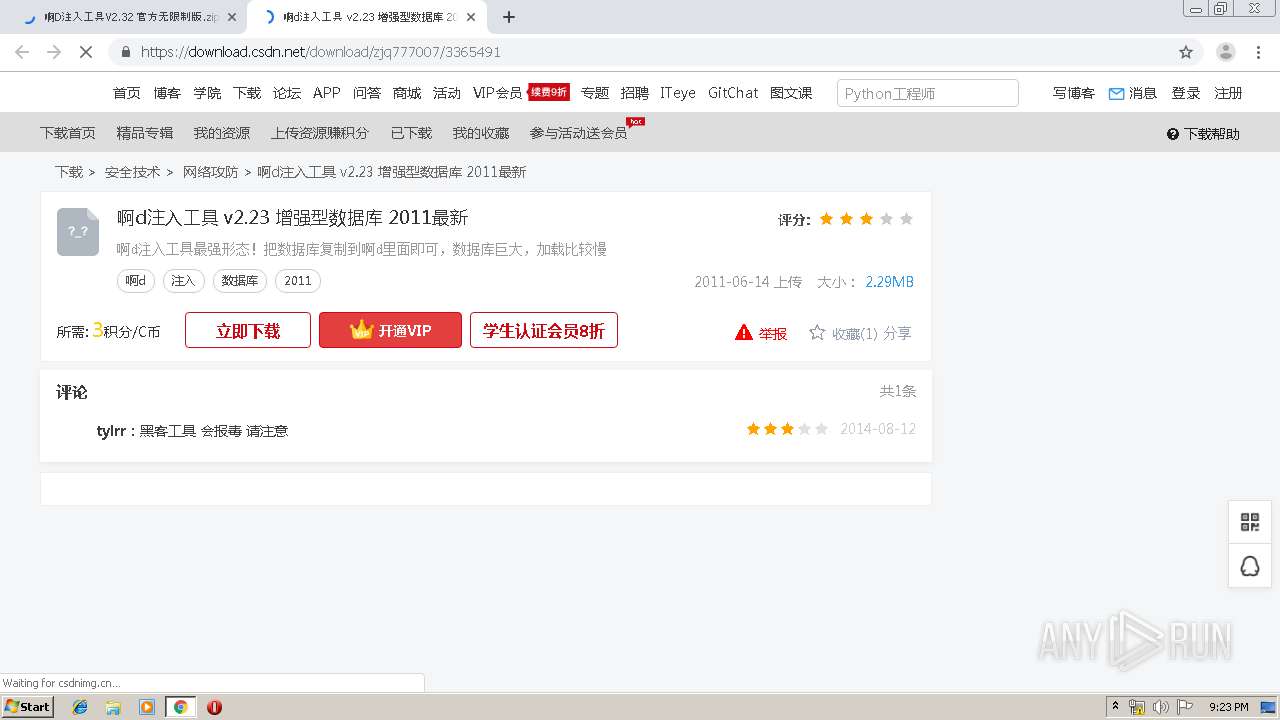Show hidden tray icons arrow
The height and width of the screenshot is (720, 1280).
[x=1115, y=707]
